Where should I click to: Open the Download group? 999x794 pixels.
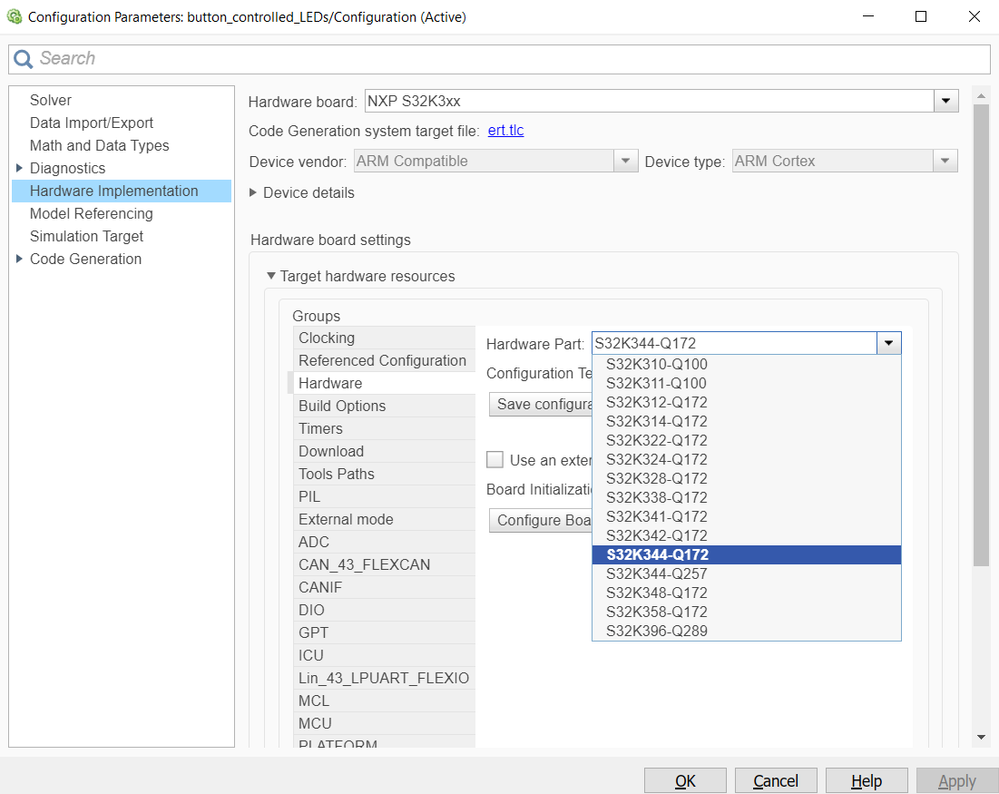click(384, 451)
